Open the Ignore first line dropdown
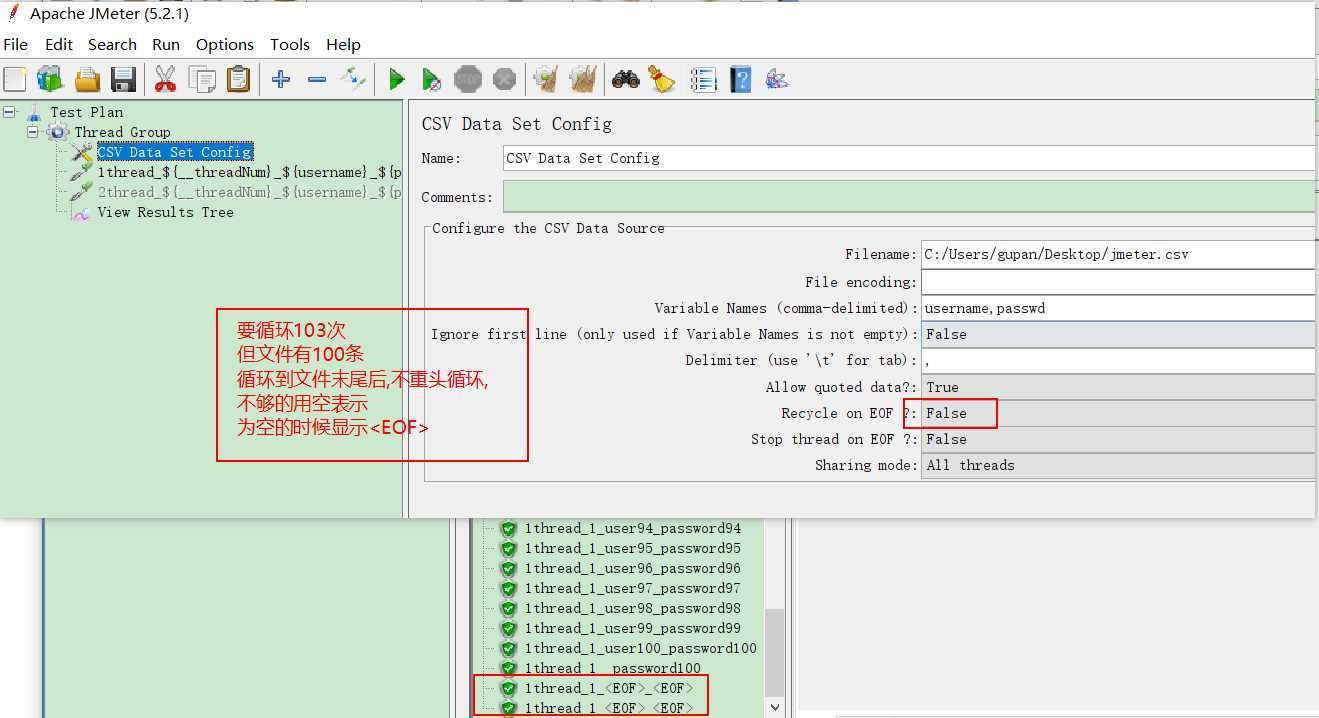1319x718 pixels. (x=1117, y=334)
